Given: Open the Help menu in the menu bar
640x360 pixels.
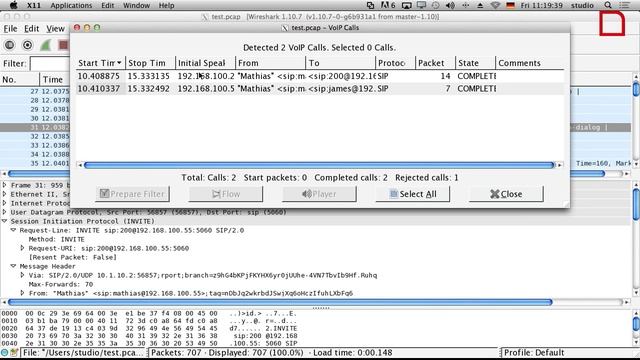Looking at the screenshot, I should click(166, 5).
